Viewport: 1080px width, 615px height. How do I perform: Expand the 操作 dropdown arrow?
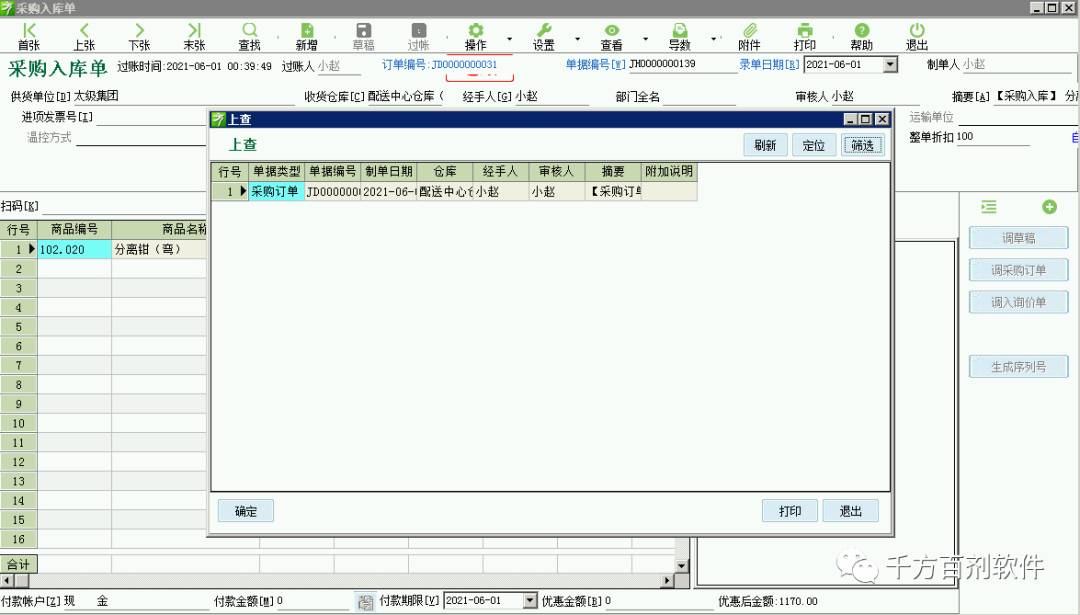[509, 39]
